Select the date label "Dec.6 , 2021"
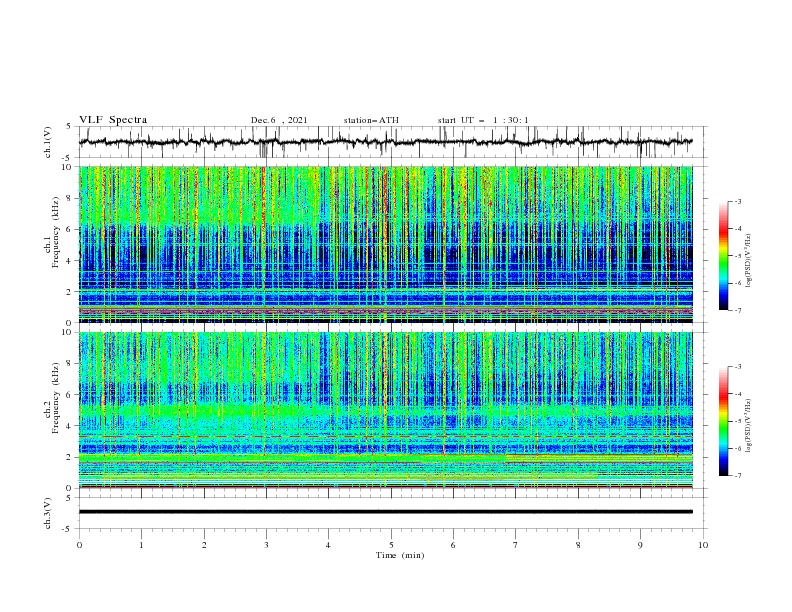 (279, 120)
